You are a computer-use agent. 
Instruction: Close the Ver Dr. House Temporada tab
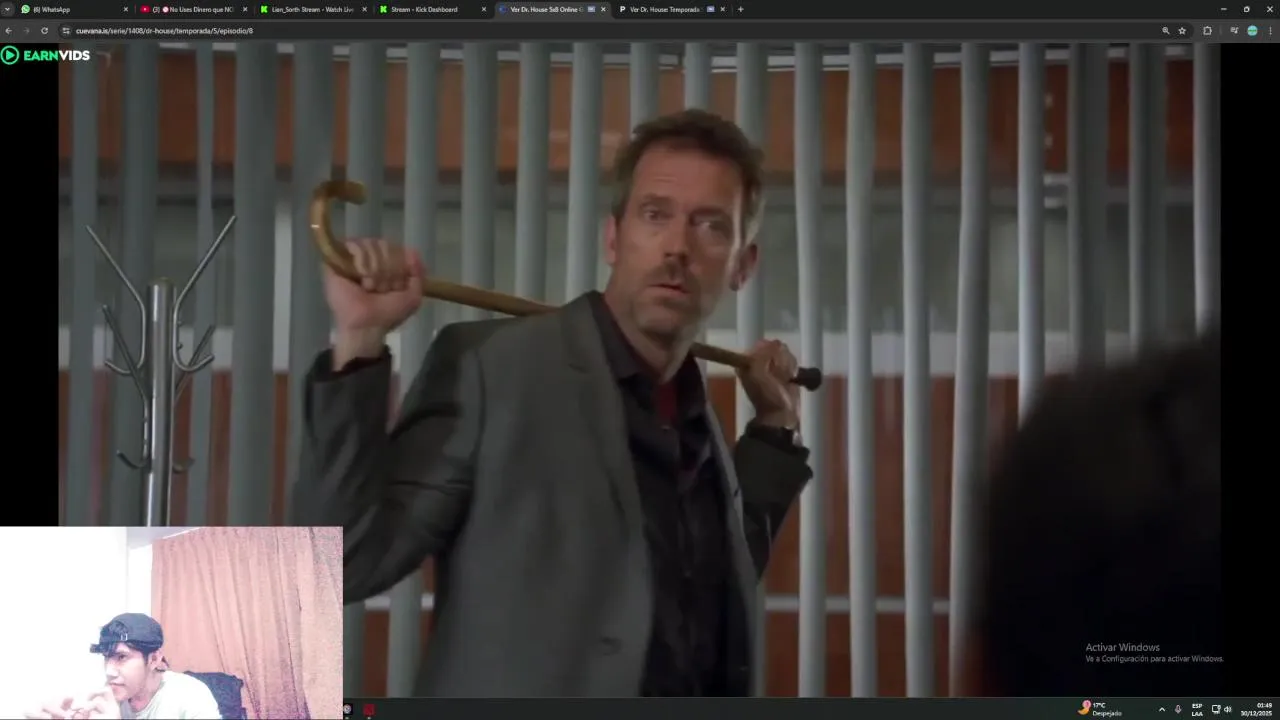[x=722, y=9]
